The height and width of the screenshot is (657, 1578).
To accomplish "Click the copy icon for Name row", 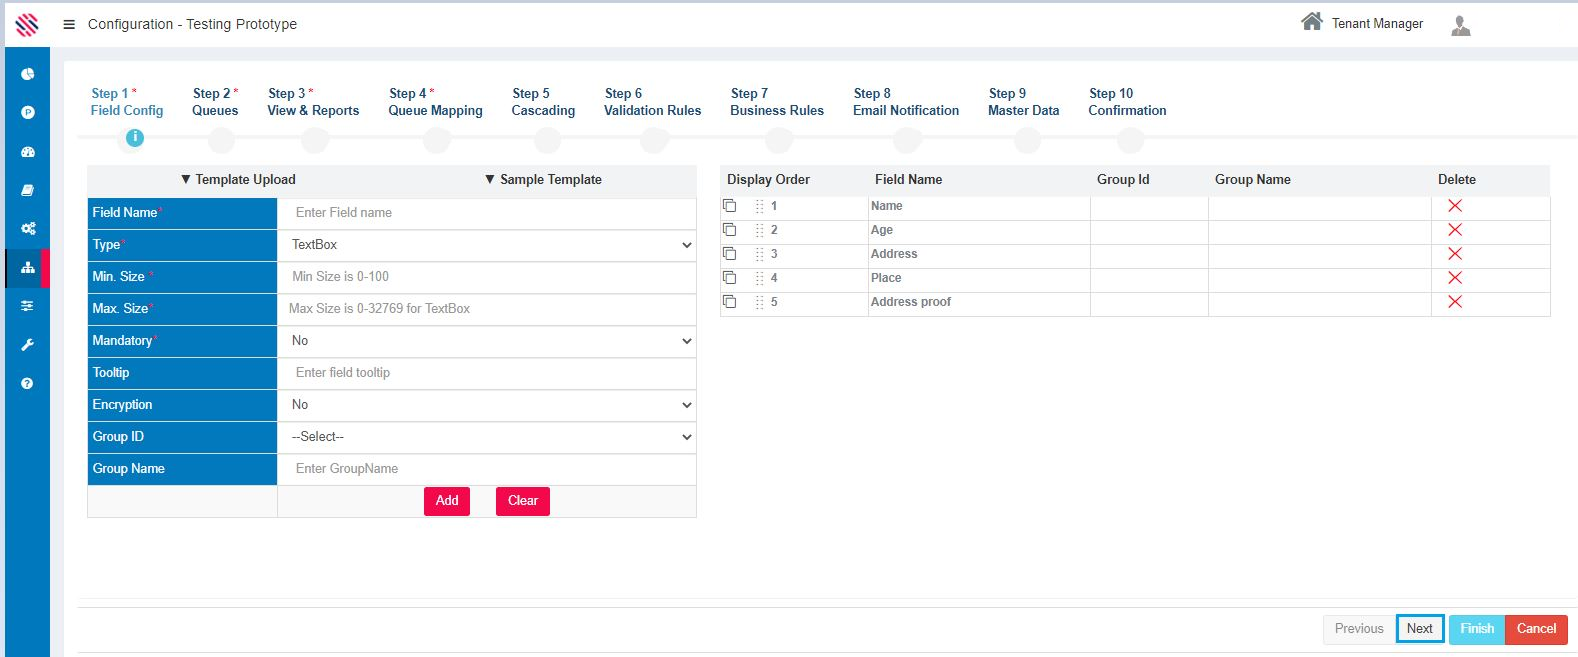I will 730,206.
